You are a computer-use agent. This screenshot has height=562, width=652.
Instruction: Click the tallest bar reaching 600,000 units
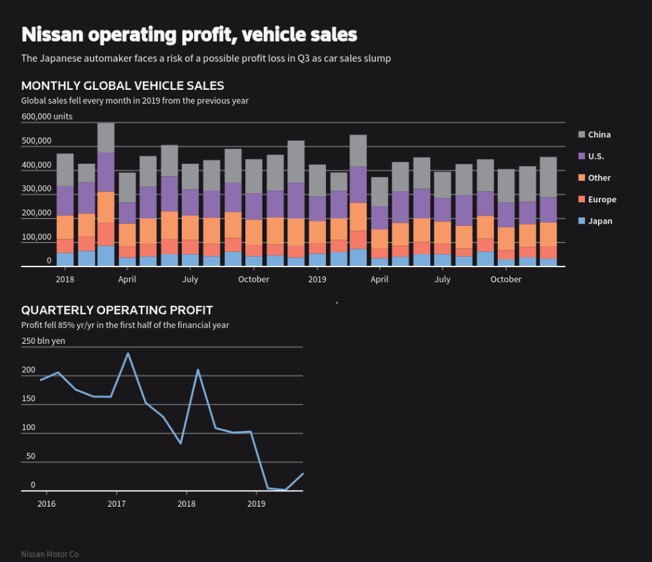pyautogui.click(x=106, y=195)
